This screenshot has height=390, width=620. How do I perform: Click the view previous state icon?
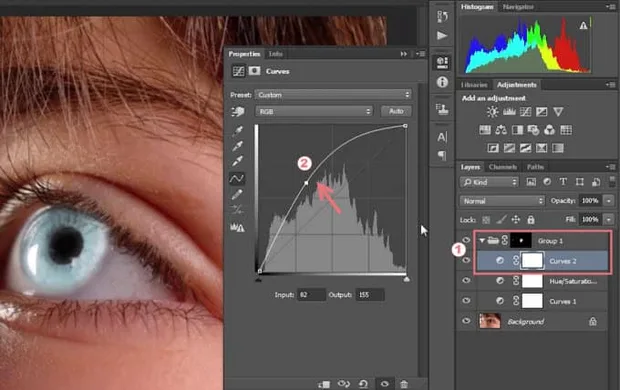click(x=344, y=384)
